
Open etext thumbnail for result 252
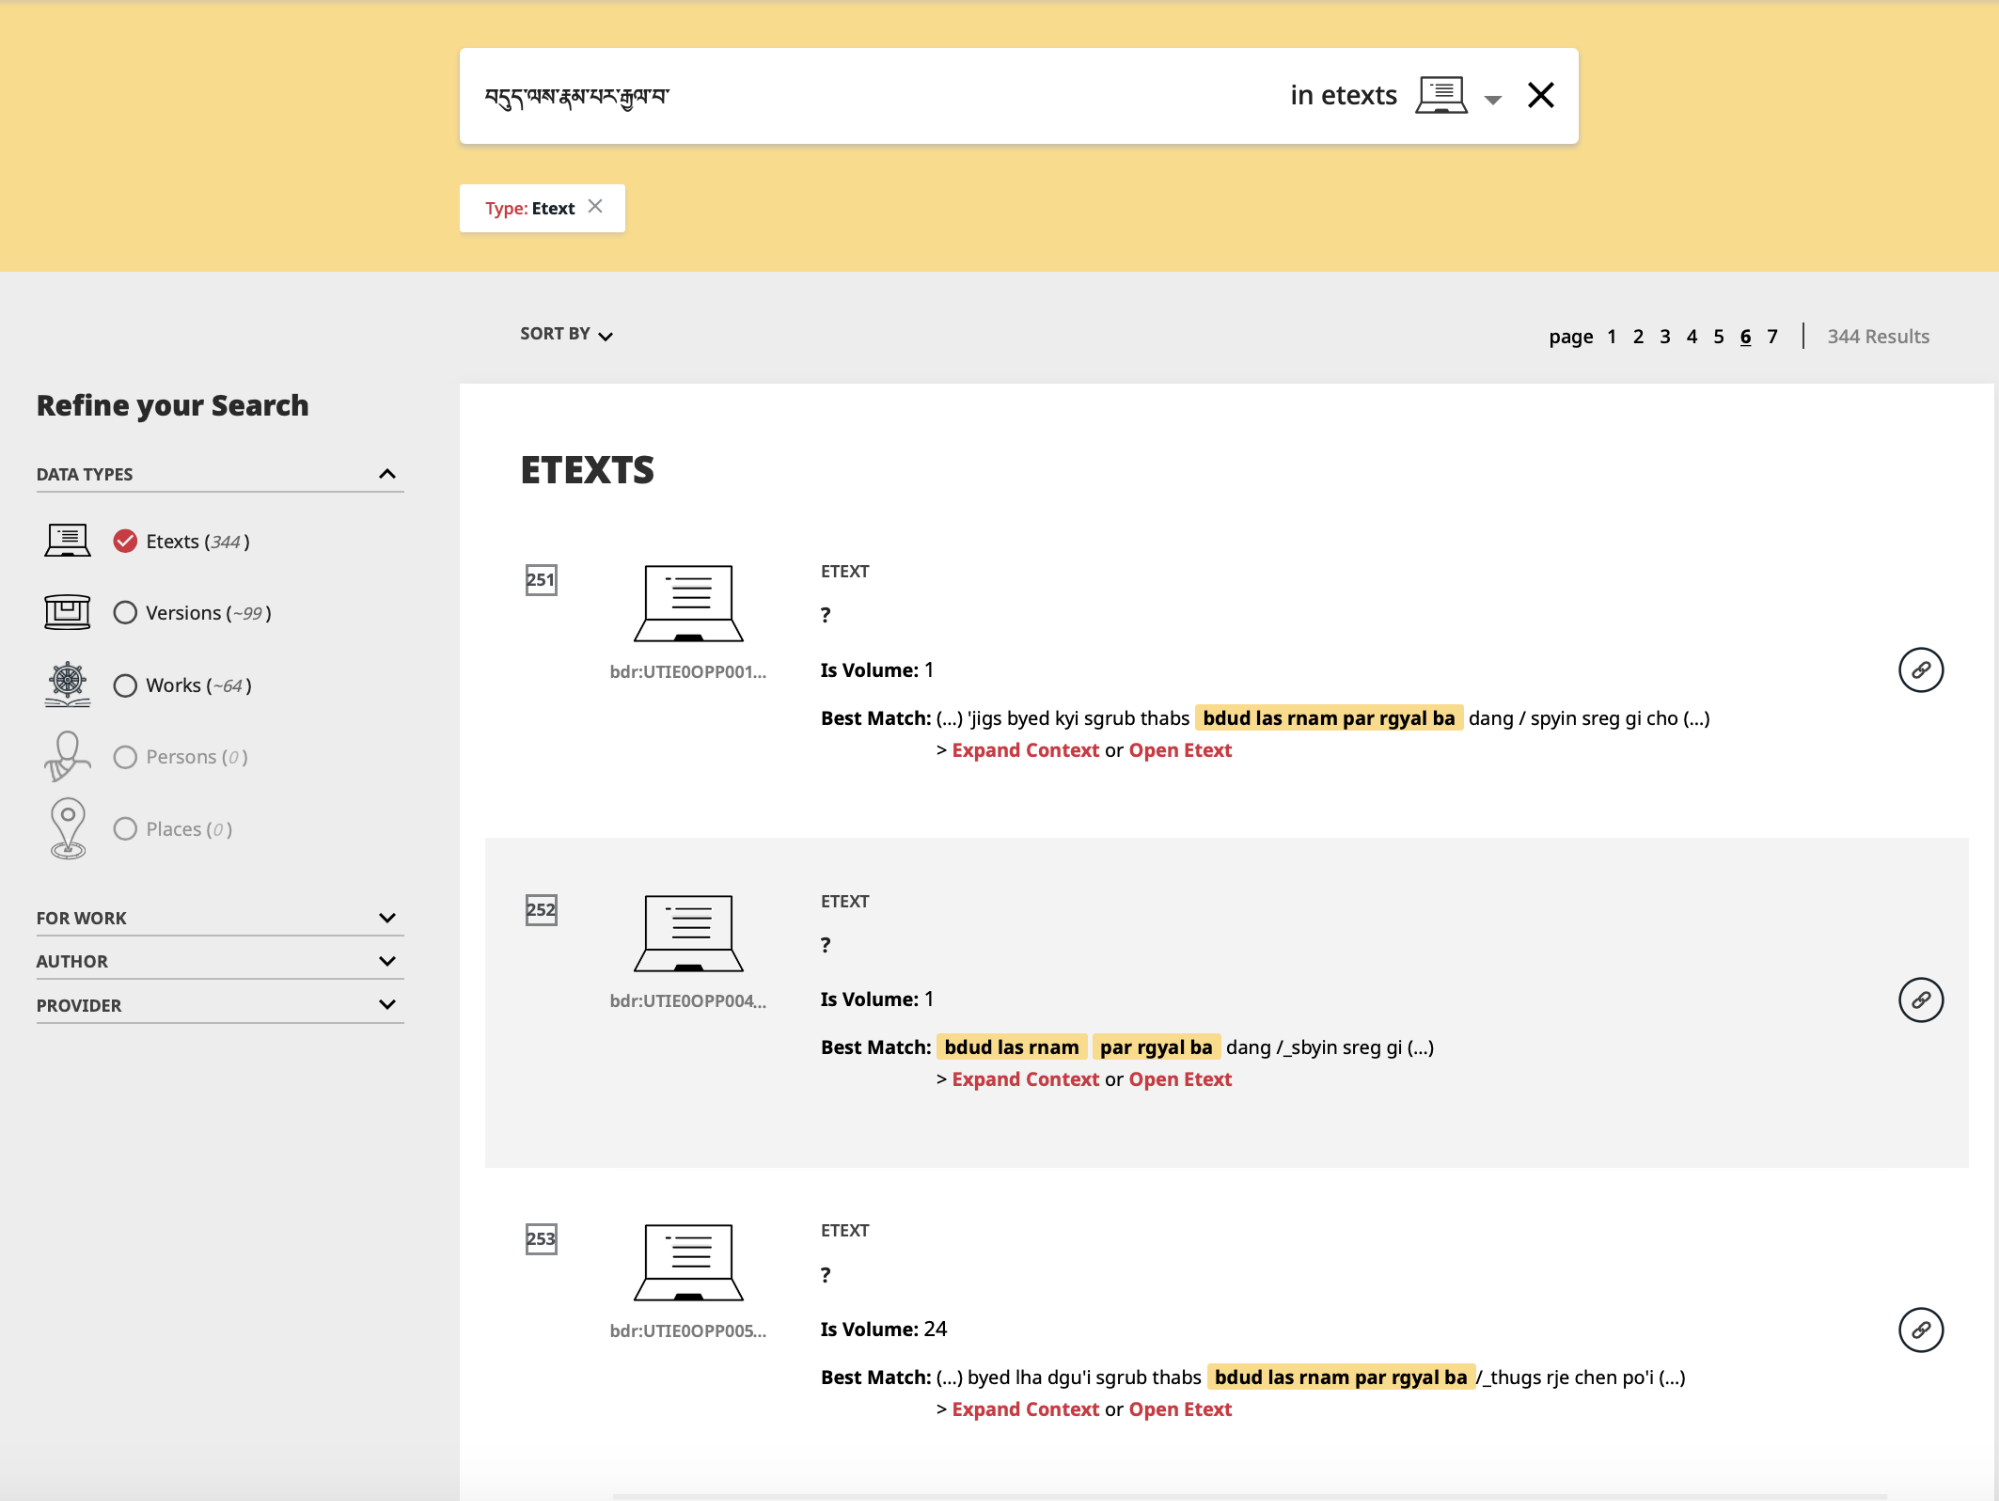pos(689,933)
